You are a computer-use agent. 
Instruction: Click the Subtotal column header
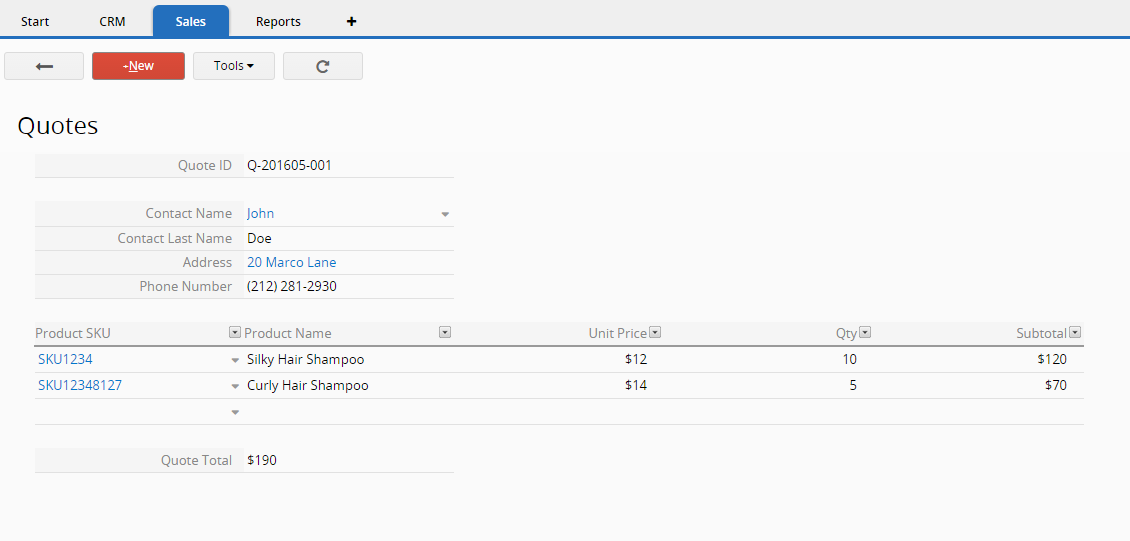(x=1041, y=334)
